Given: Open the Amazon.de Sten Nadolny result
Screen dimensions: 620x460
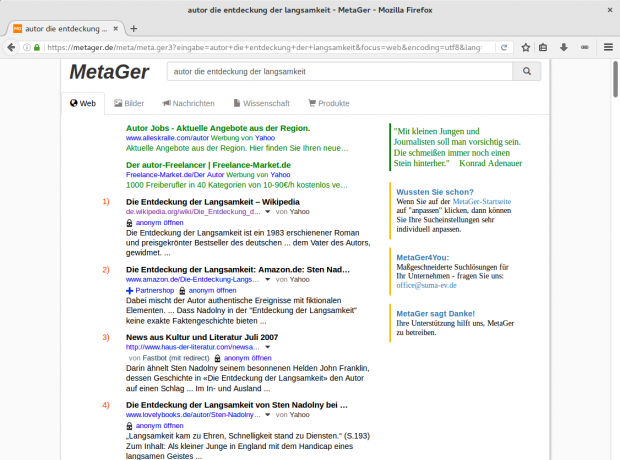Looking at the screenshot, I should [238, 270].
